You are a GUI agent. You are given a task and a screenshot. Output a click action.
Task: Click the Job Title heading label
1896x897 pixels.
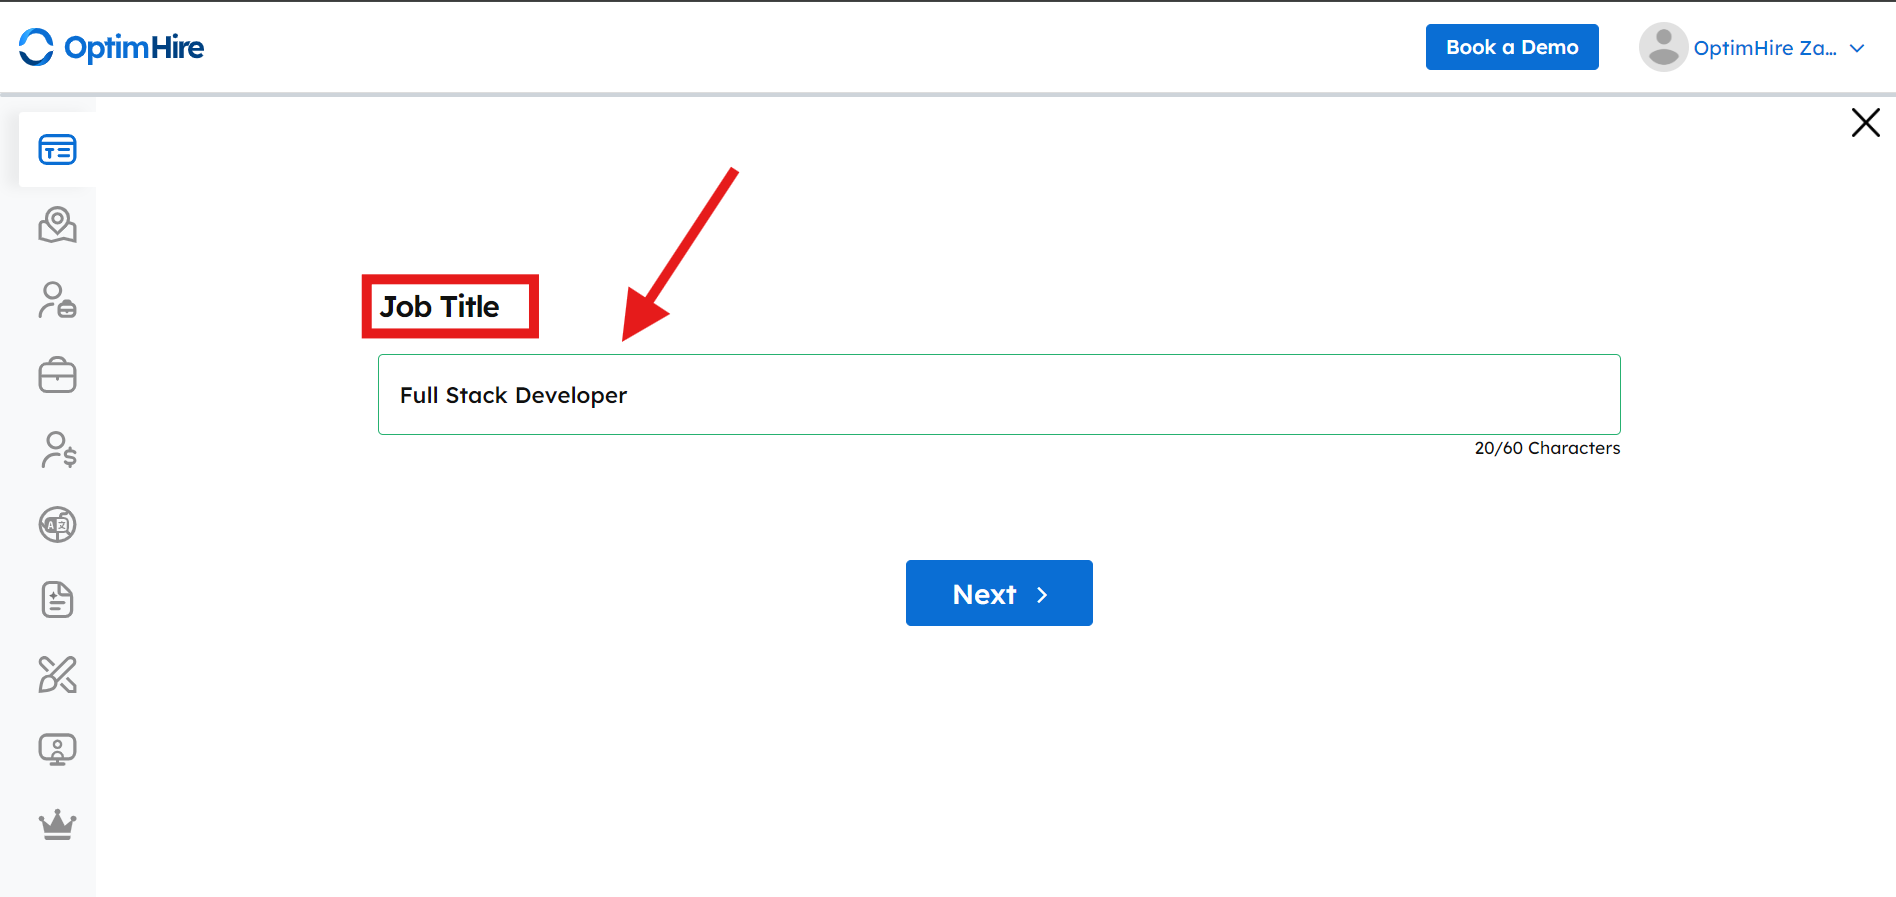(x=439, y=307)
